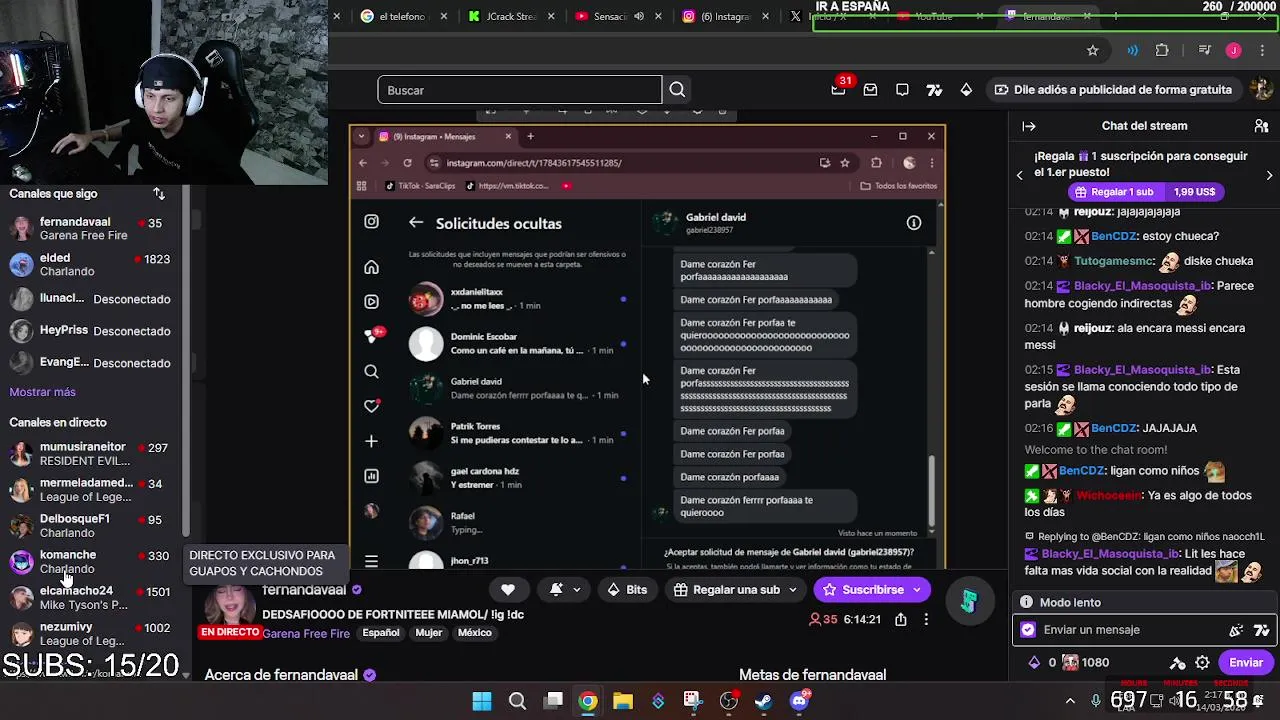Image resolution: width=1280 pixels, height=720 pixels.
Task: Collapse the chat panel arrow icon
Action: (1028, 126)
